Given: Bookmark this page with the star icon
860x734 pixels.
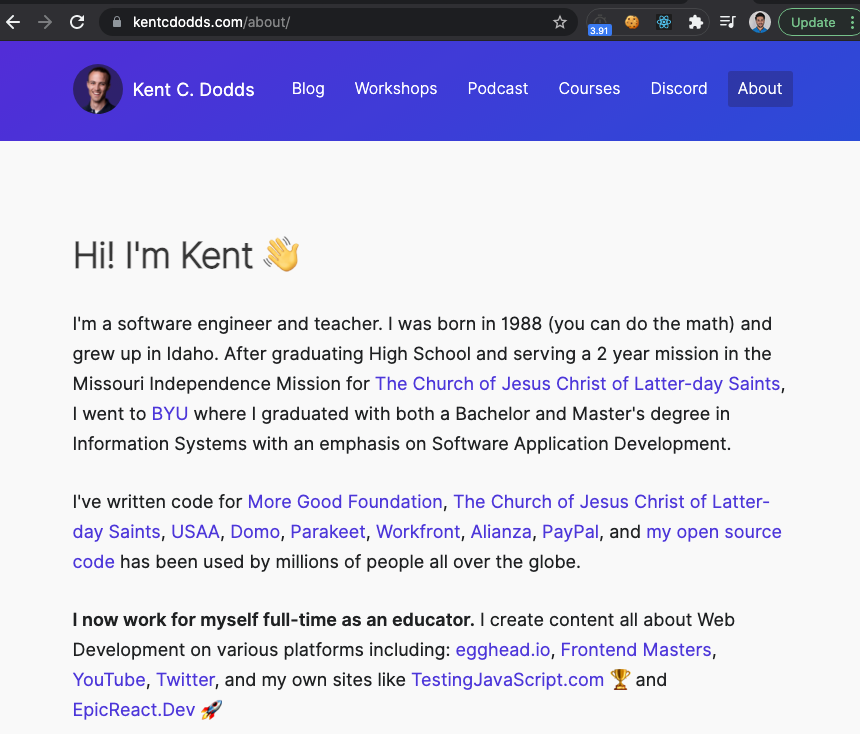Looking at the screenshot, I should point(559,22).
